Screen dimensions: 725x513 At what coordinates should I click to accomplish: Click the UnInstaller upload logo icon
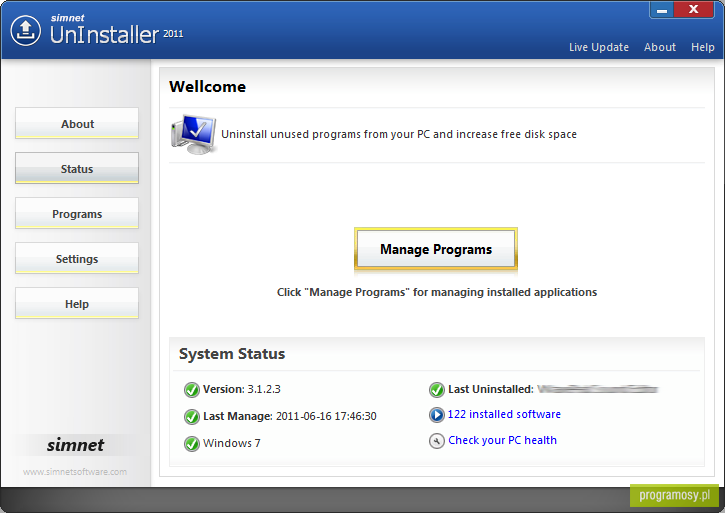(x=25, y=31)
